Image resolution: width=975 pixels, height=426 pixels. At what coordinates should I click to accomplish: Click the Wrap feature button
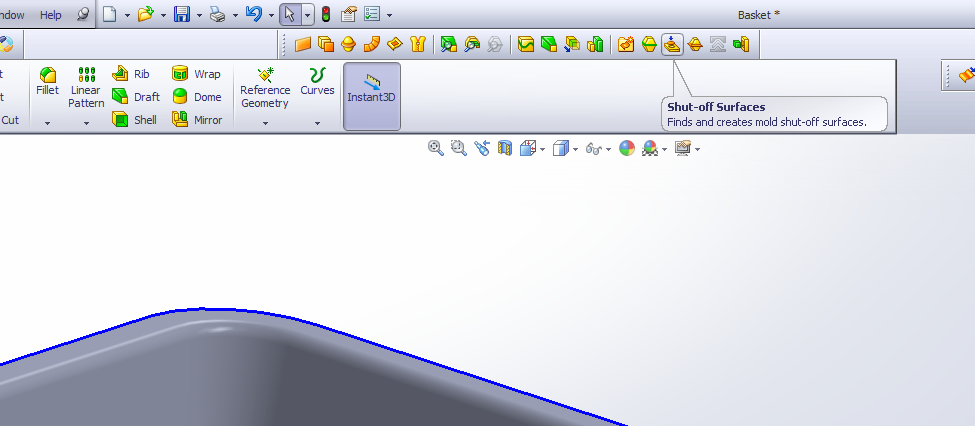tap(196, 74)
